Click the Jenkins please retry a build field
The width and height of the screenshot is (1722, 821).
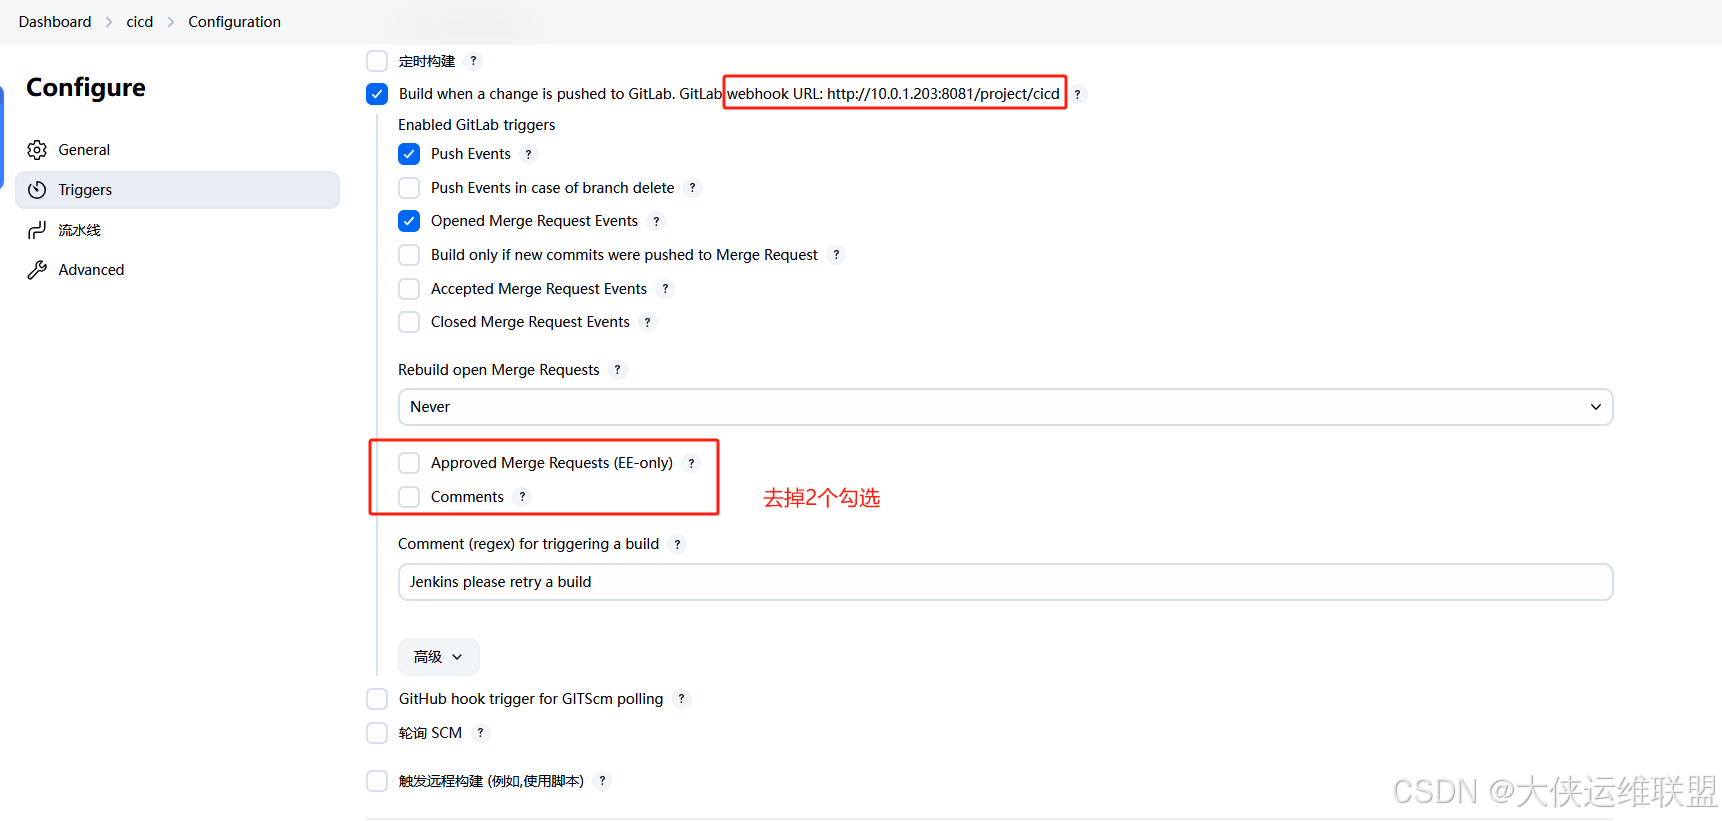point(1005,582)
